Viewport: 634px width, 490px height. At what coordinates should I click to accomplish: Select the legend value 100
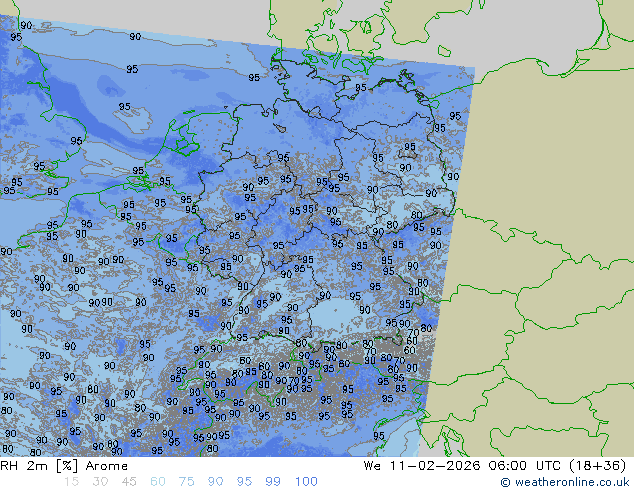click(306, 482)
